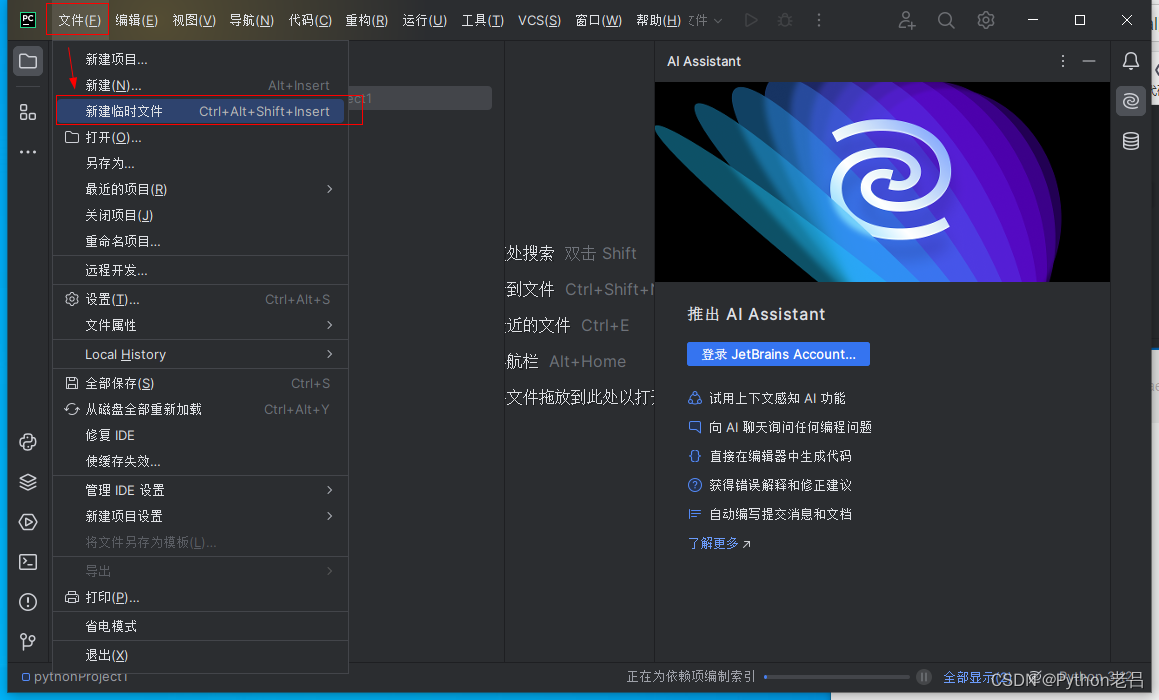Open the View menu in menu bar
The image size is (1159, 700).
pos(194,20)
